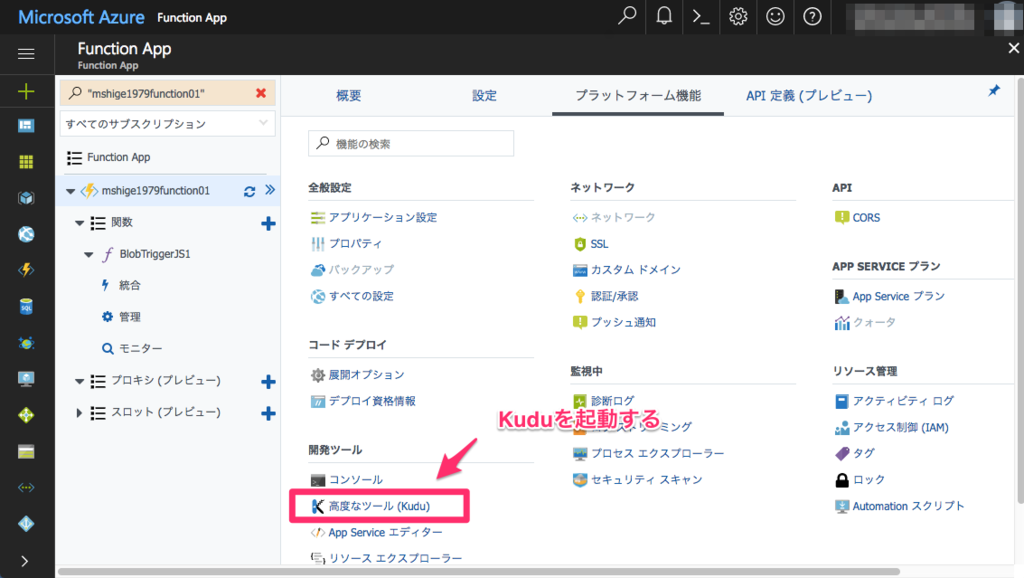The width and height of the screenshot is (1024, 578).
Task: Open デプロイ資格情報
Action: (372, 401)
